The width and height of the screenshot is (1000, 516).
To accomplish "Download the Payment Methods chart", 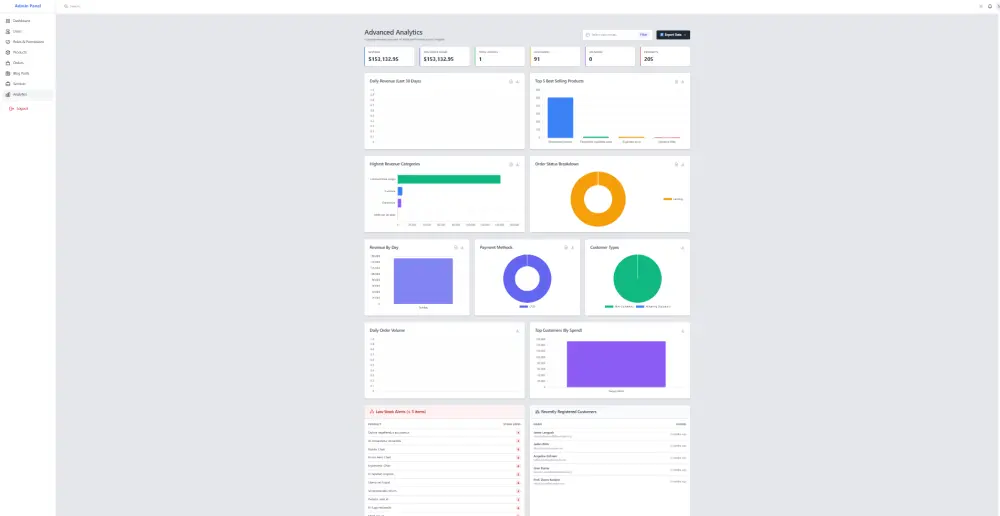I will click(x=572, y=247).
